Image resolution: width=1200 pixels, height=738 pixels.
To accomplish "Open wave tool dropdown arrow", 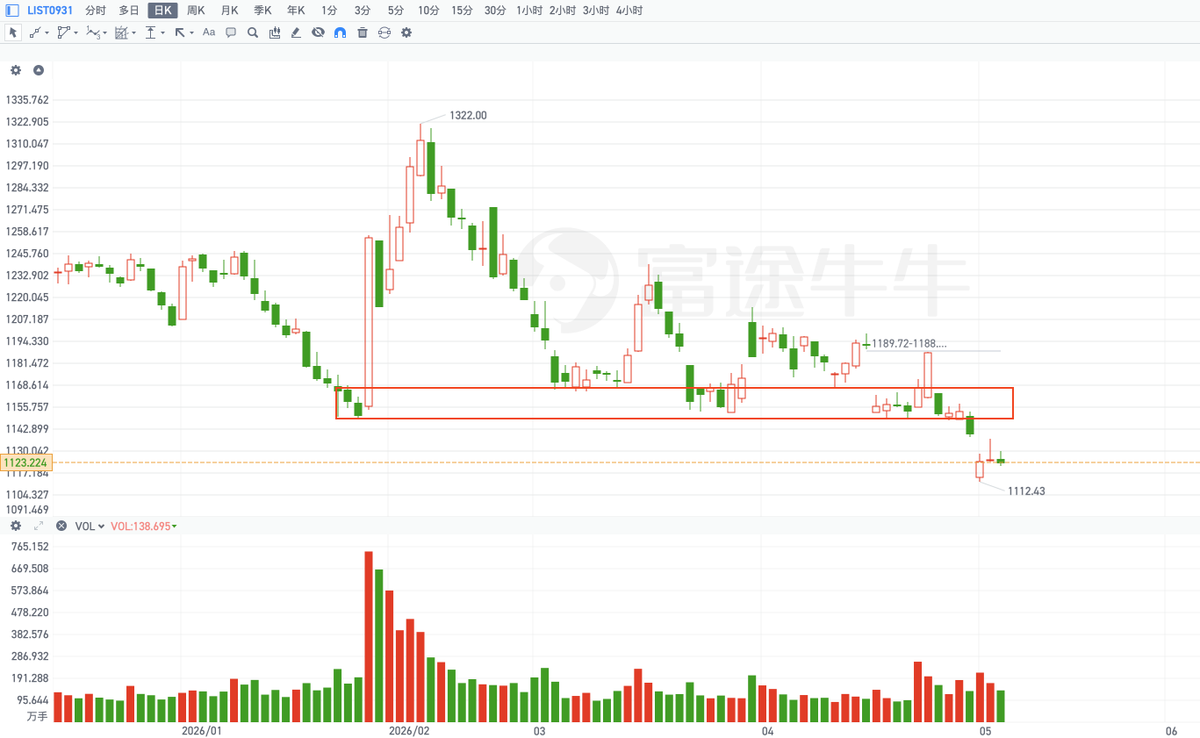I will 105,33.
